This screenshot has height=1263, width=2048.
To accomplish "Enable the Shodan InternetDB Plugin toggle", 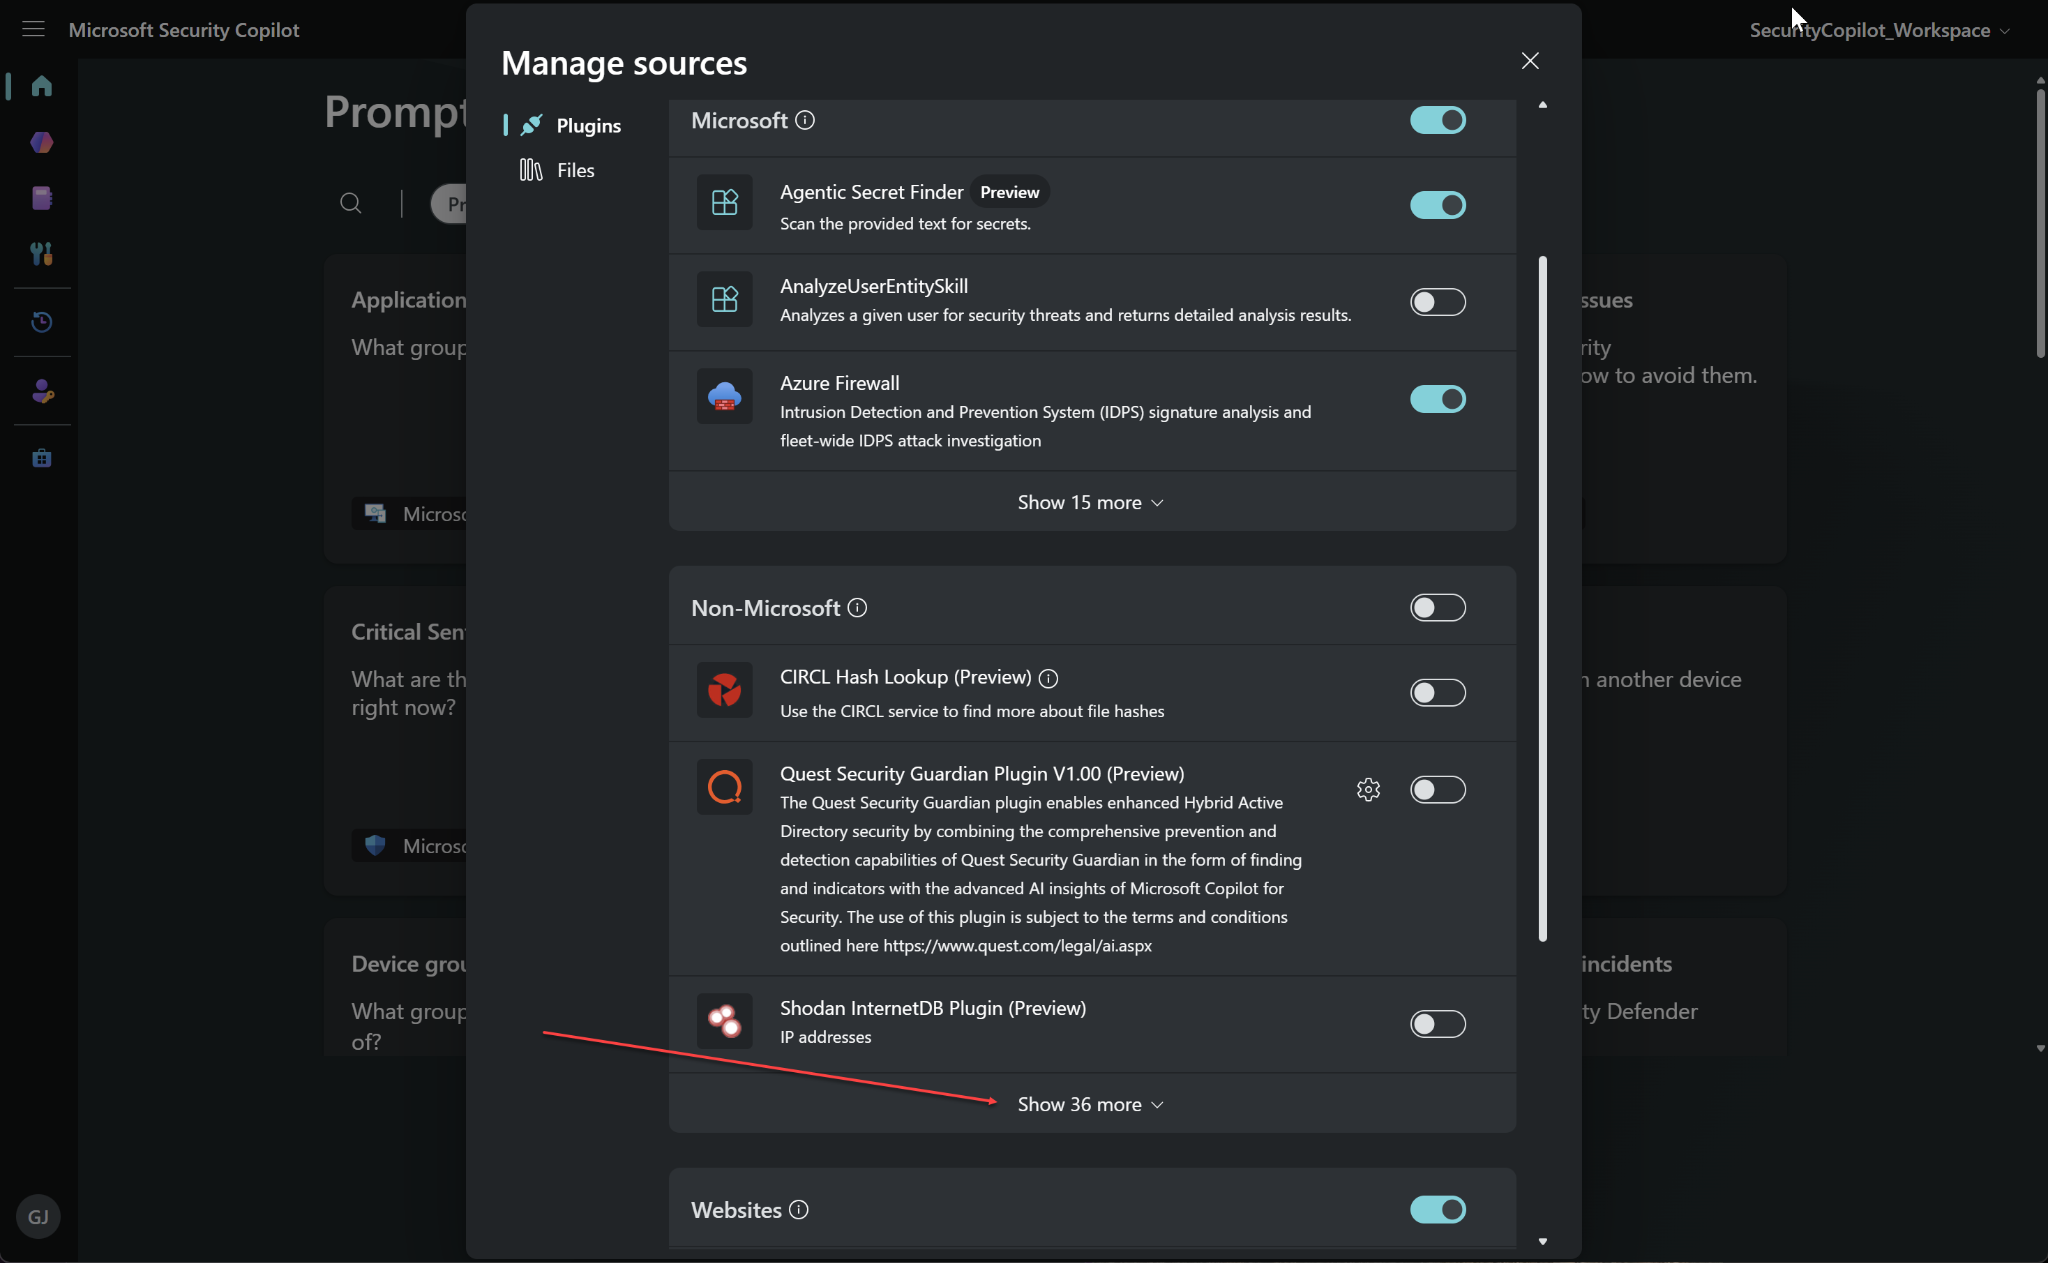I will click(x=1437, y=1023).
